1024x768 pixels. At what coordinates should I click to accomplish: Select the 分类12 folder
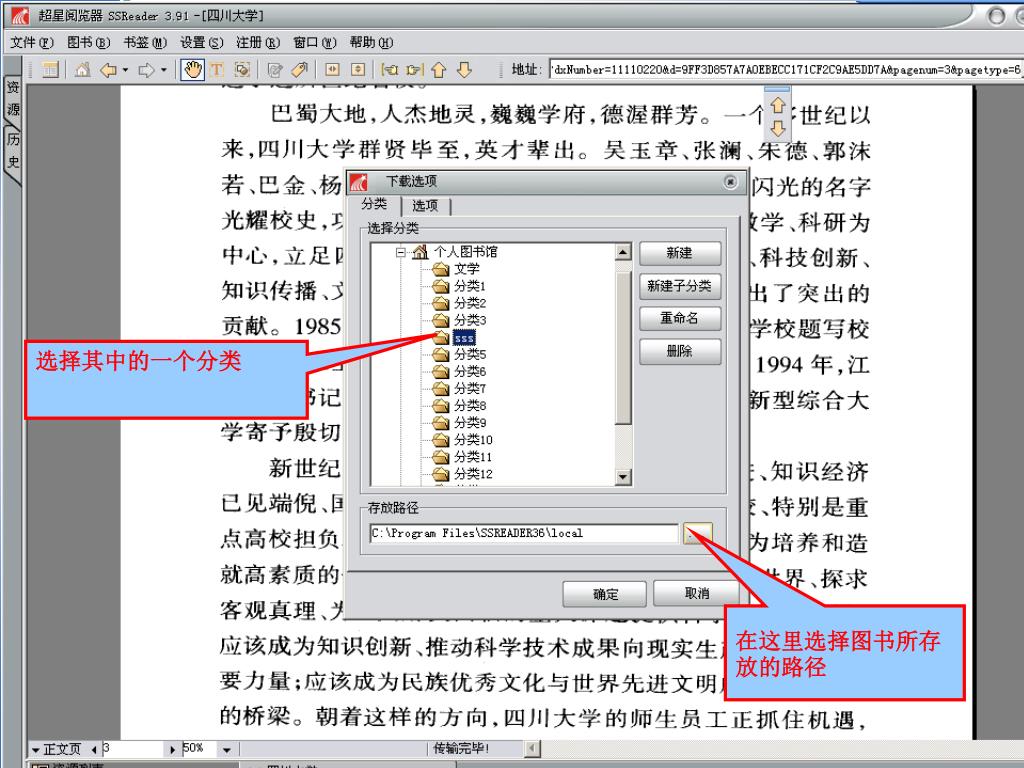pos(473,473)
